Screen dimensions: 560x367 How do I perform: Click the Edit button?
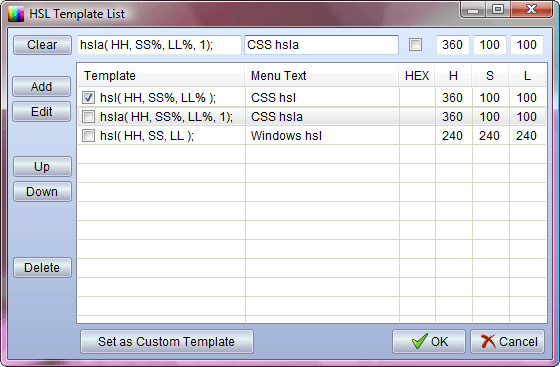[42, 112]
